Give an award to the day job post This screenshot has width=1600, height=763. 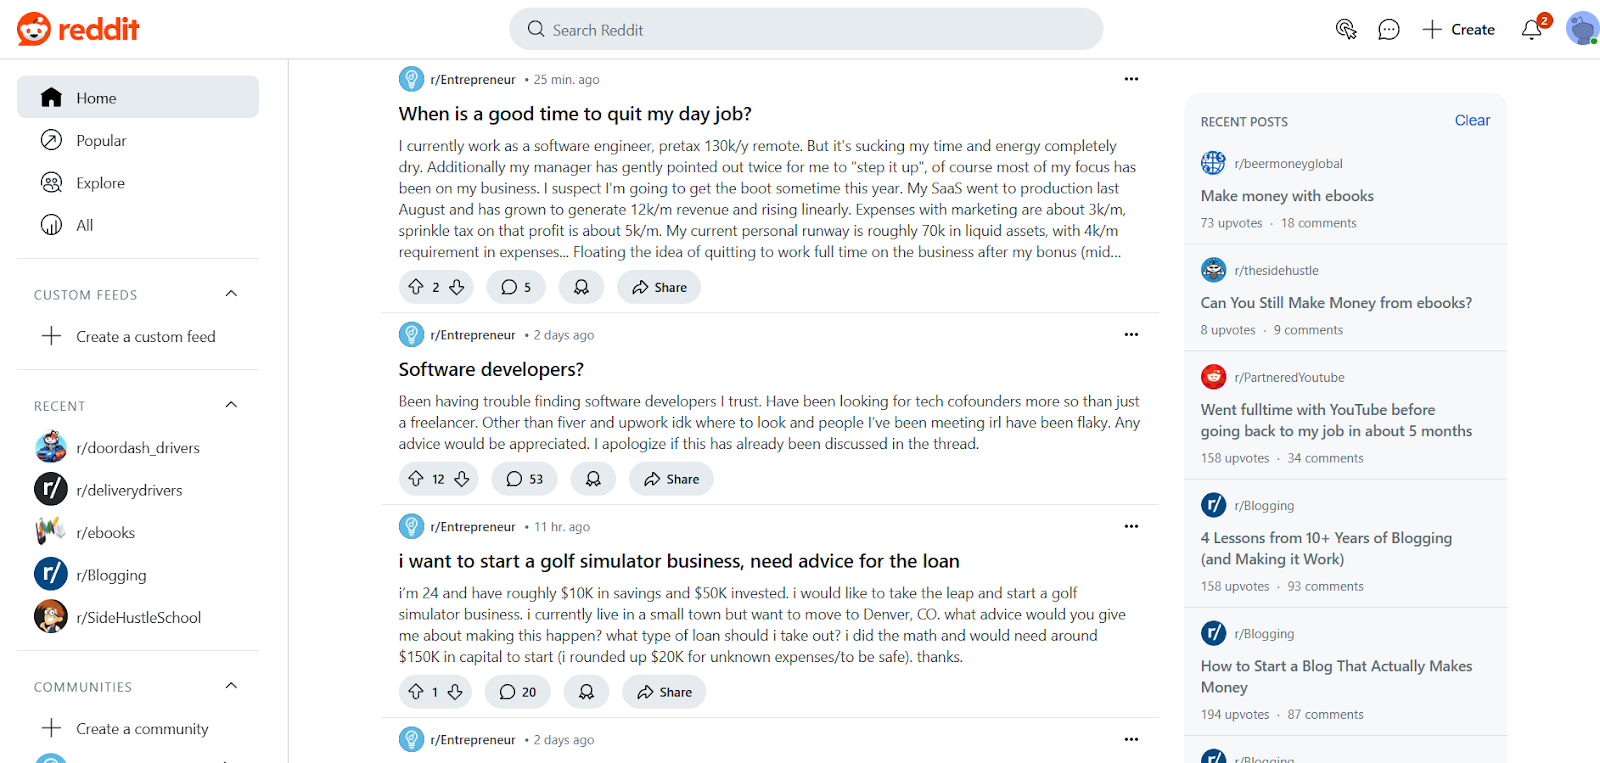(x=581, y=287)
